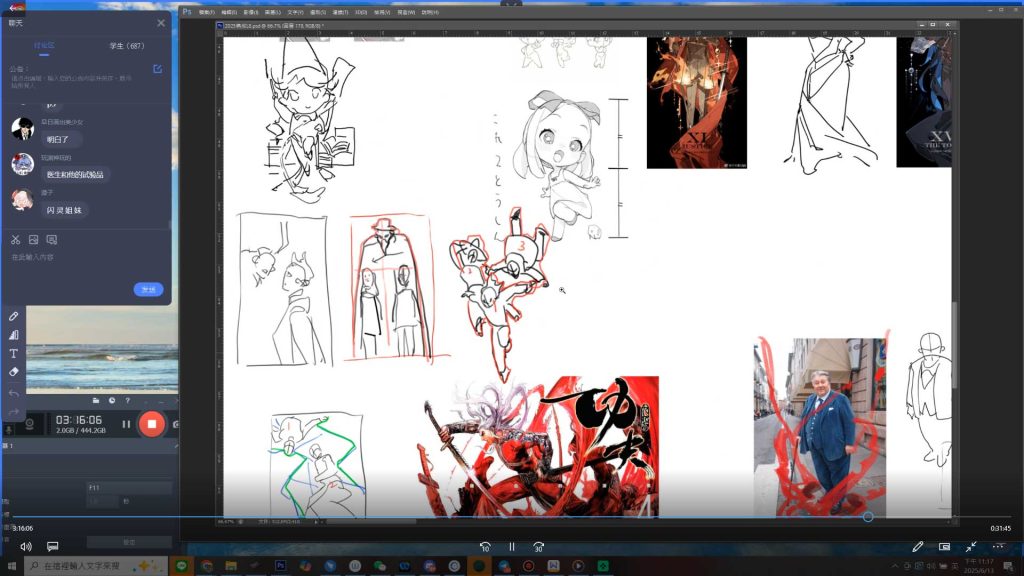Skip forward 30 seconds in video player
Image resolution: width=1024 pixels, height=576 pixels.
[538, 547]
